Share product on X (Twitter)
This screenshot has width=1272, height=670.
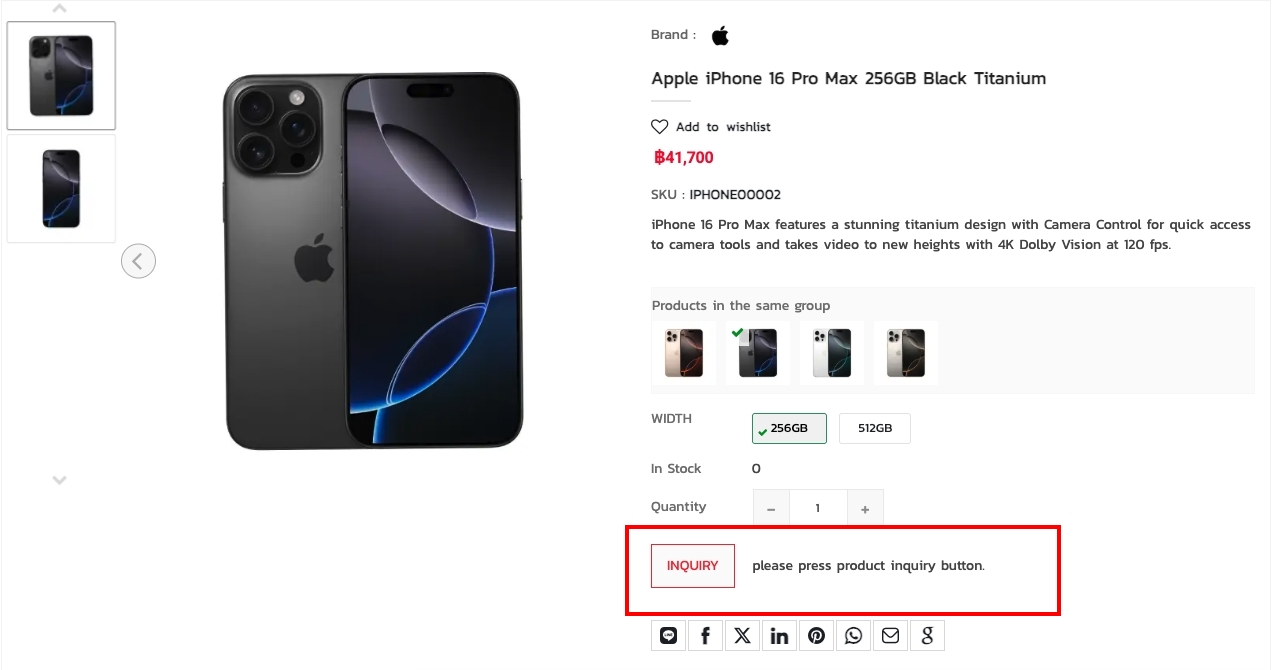pos(742,636)
